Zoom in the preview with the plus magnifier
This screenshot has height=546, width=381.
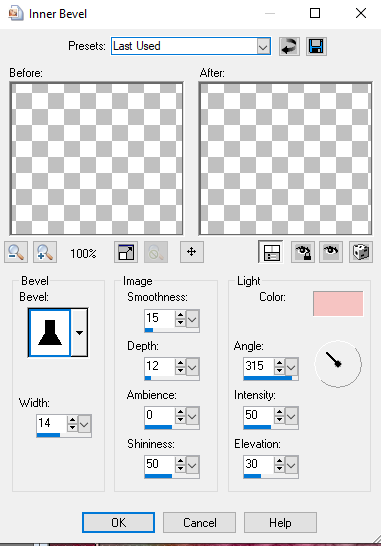click(x=45, y=252)
